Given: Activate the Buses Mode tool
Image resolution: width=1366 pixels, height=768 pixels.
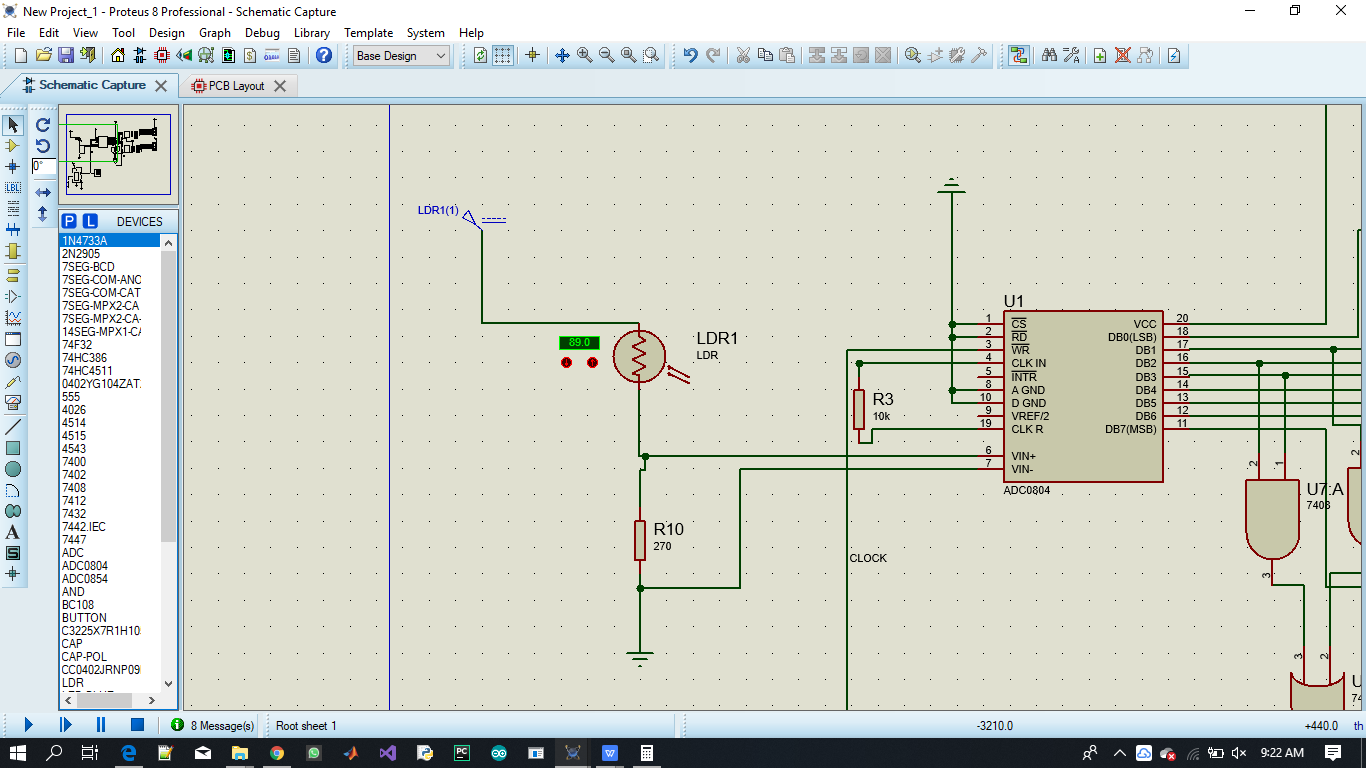Looking at the screenshot, I should click(x=13, y=229).
